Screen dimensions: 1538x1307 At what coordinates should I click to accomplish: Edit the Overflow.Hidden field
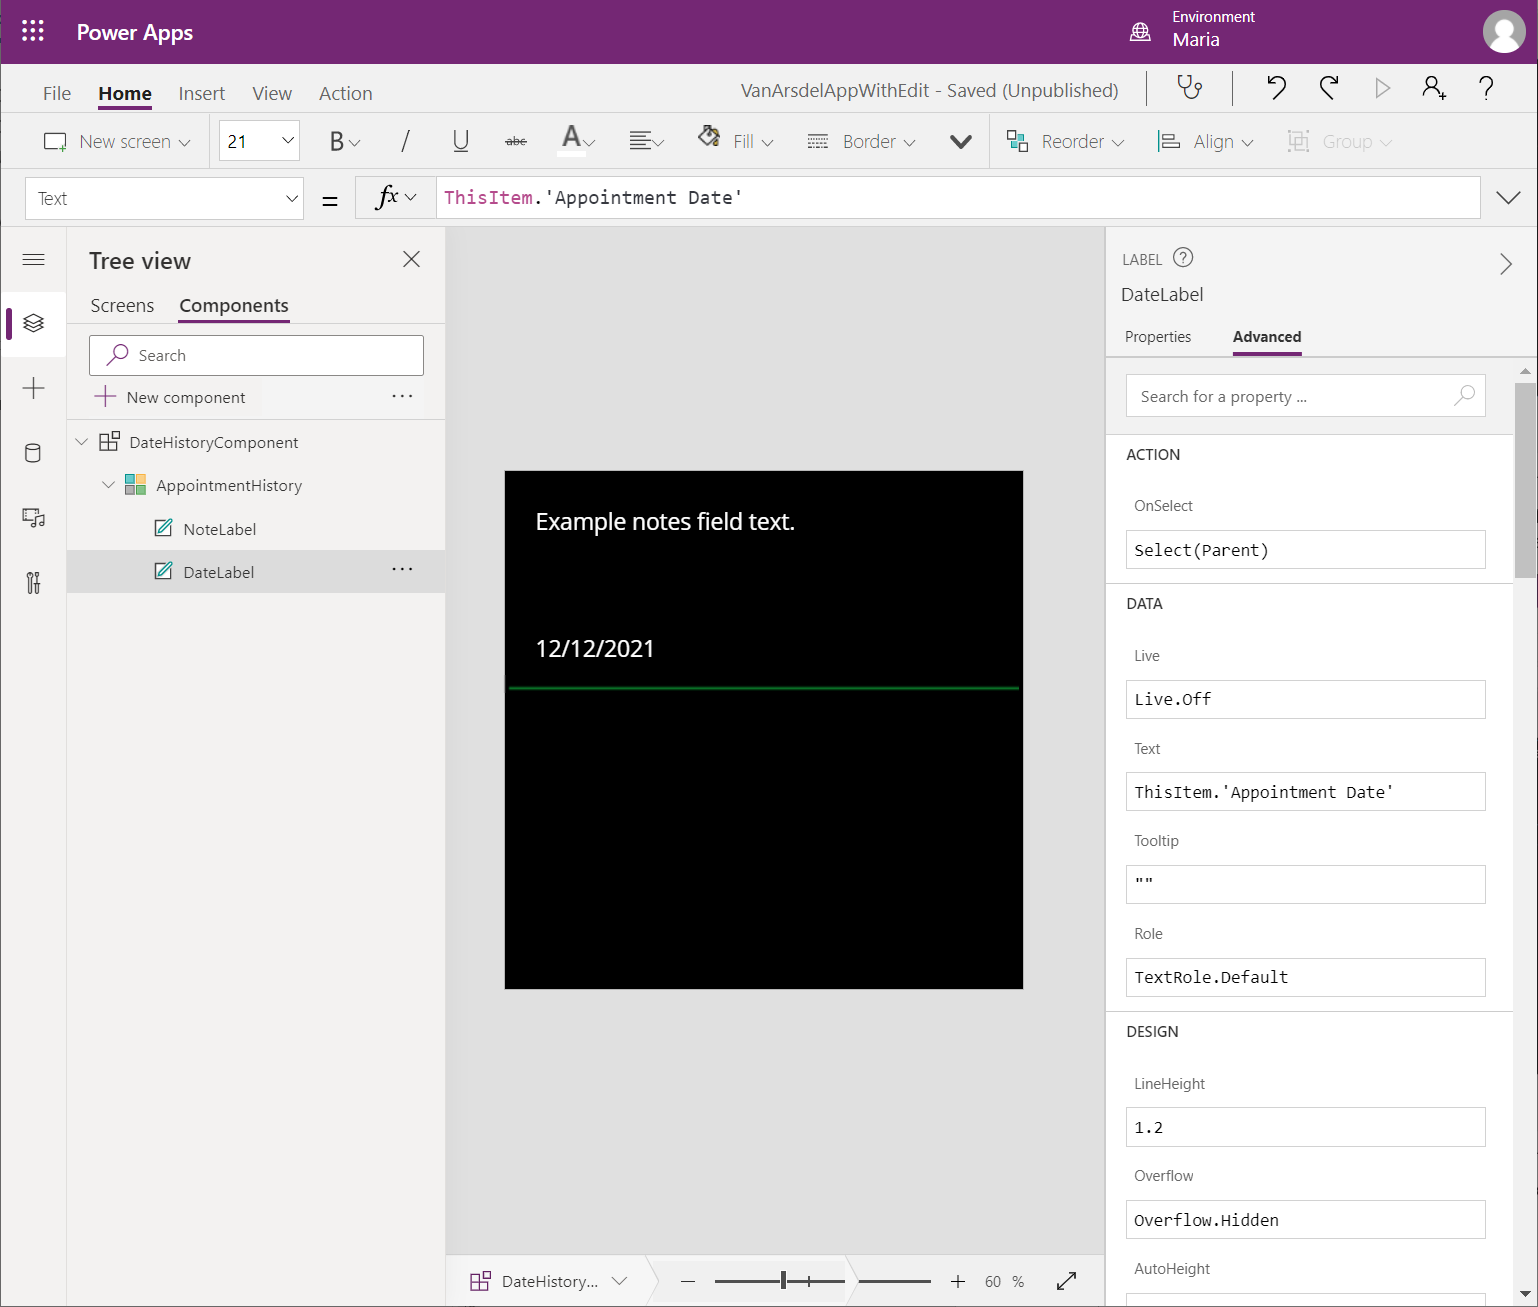[x=1305, y=1220]
